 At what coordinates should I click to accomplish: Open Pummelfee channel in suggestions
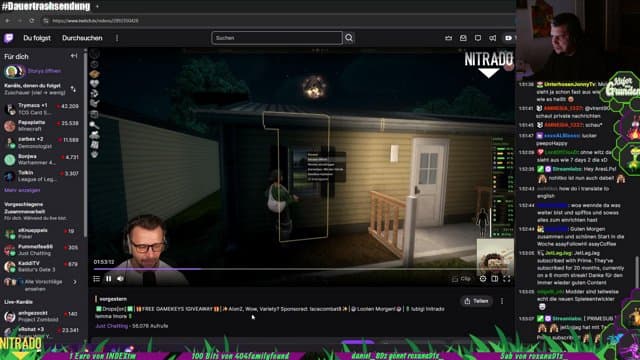tap(42, 250)
